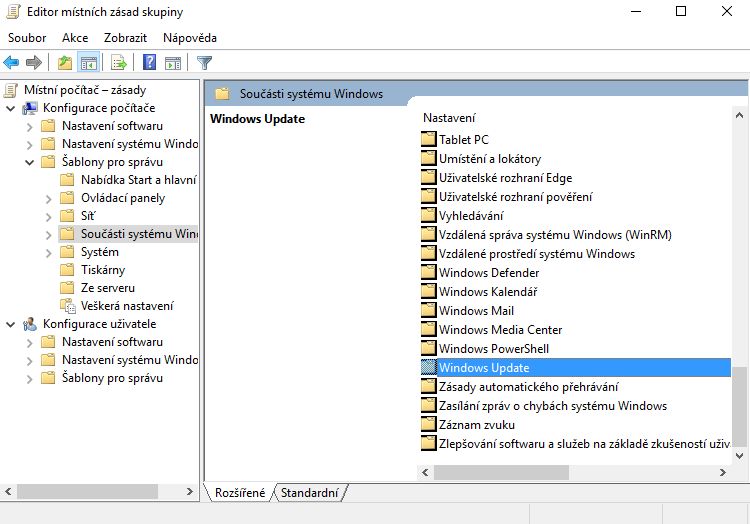Switch to the Standardní tab

309,492
